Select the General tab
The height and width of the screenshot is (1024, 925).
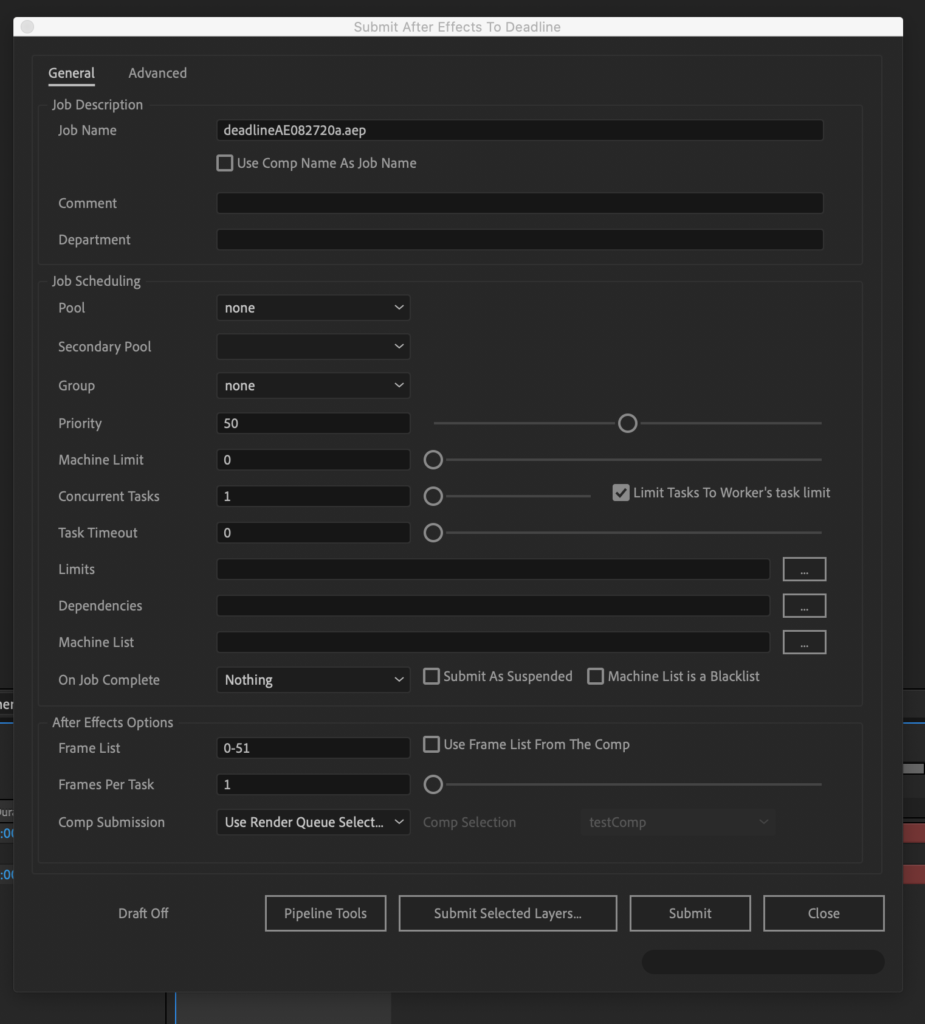coord(71,73)
